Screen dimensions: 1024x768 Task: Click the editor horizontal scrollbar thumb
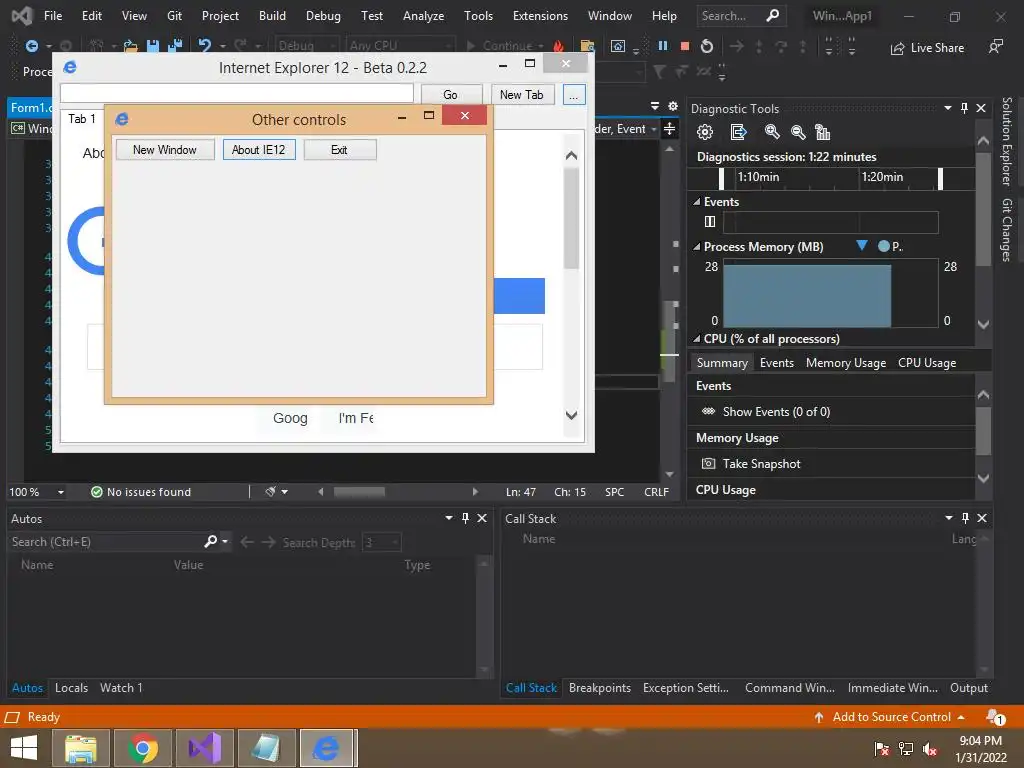[359, 492]
